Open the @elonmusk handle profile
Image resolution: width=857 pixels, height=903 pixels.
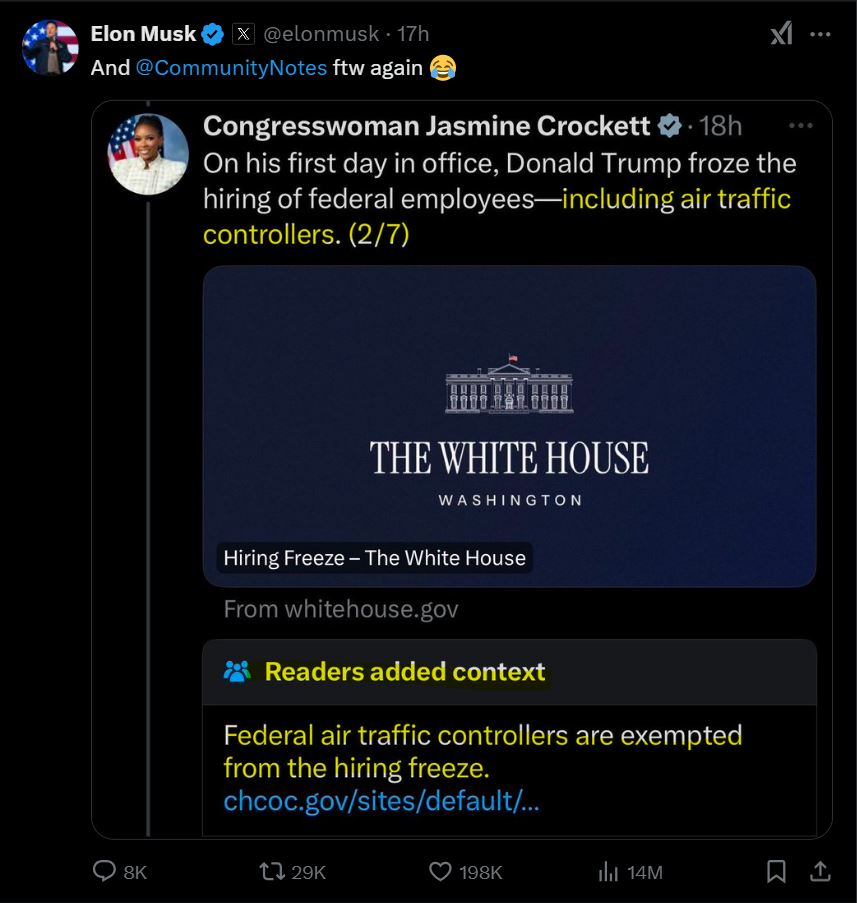(x=322, y=34)
